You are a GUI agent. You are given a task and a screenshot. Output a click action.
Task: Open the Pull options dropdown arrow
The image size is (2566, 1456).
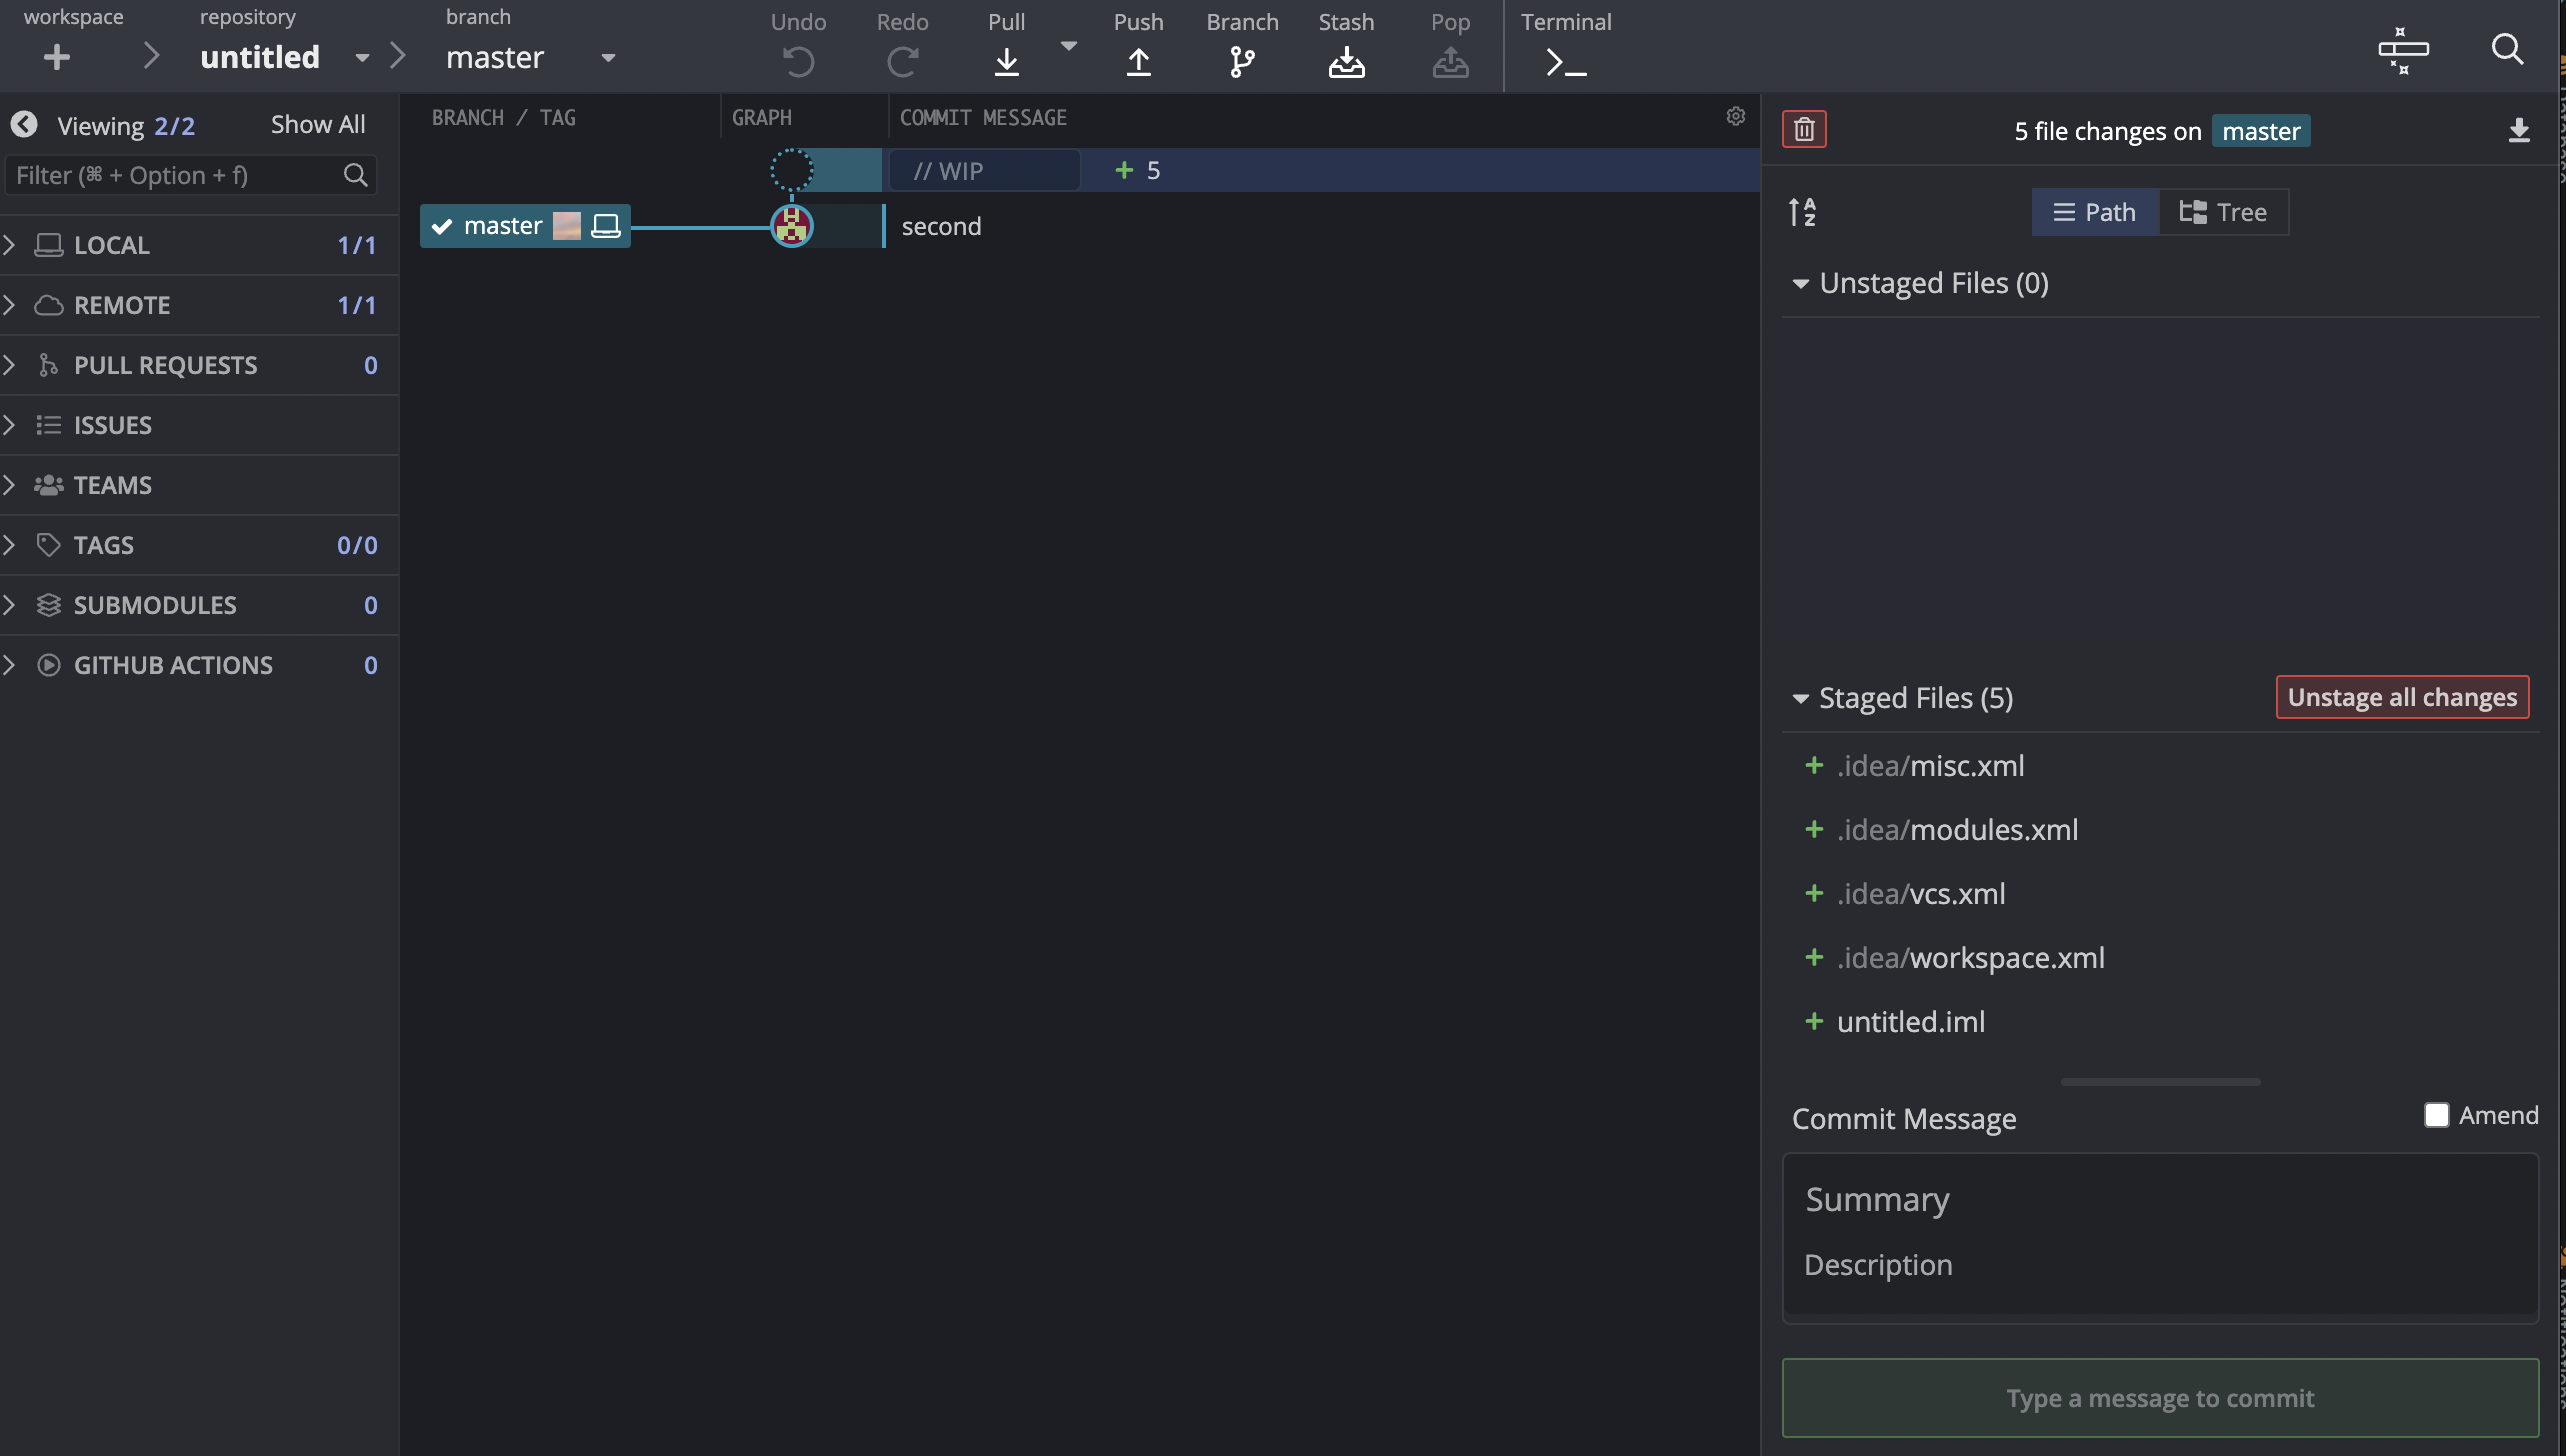click(1068, 46)
